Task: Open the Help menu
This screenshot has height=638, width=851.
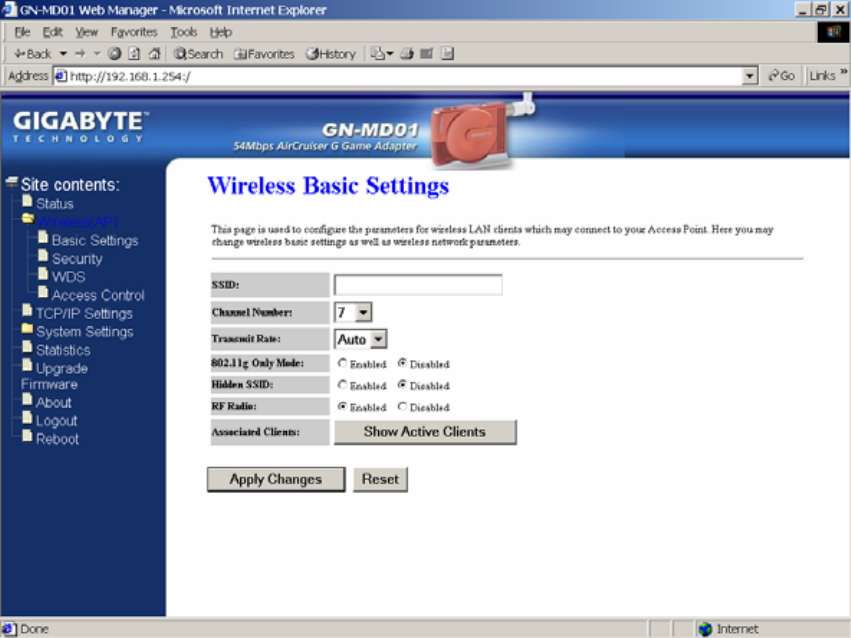Action: (x=221, y=32)
